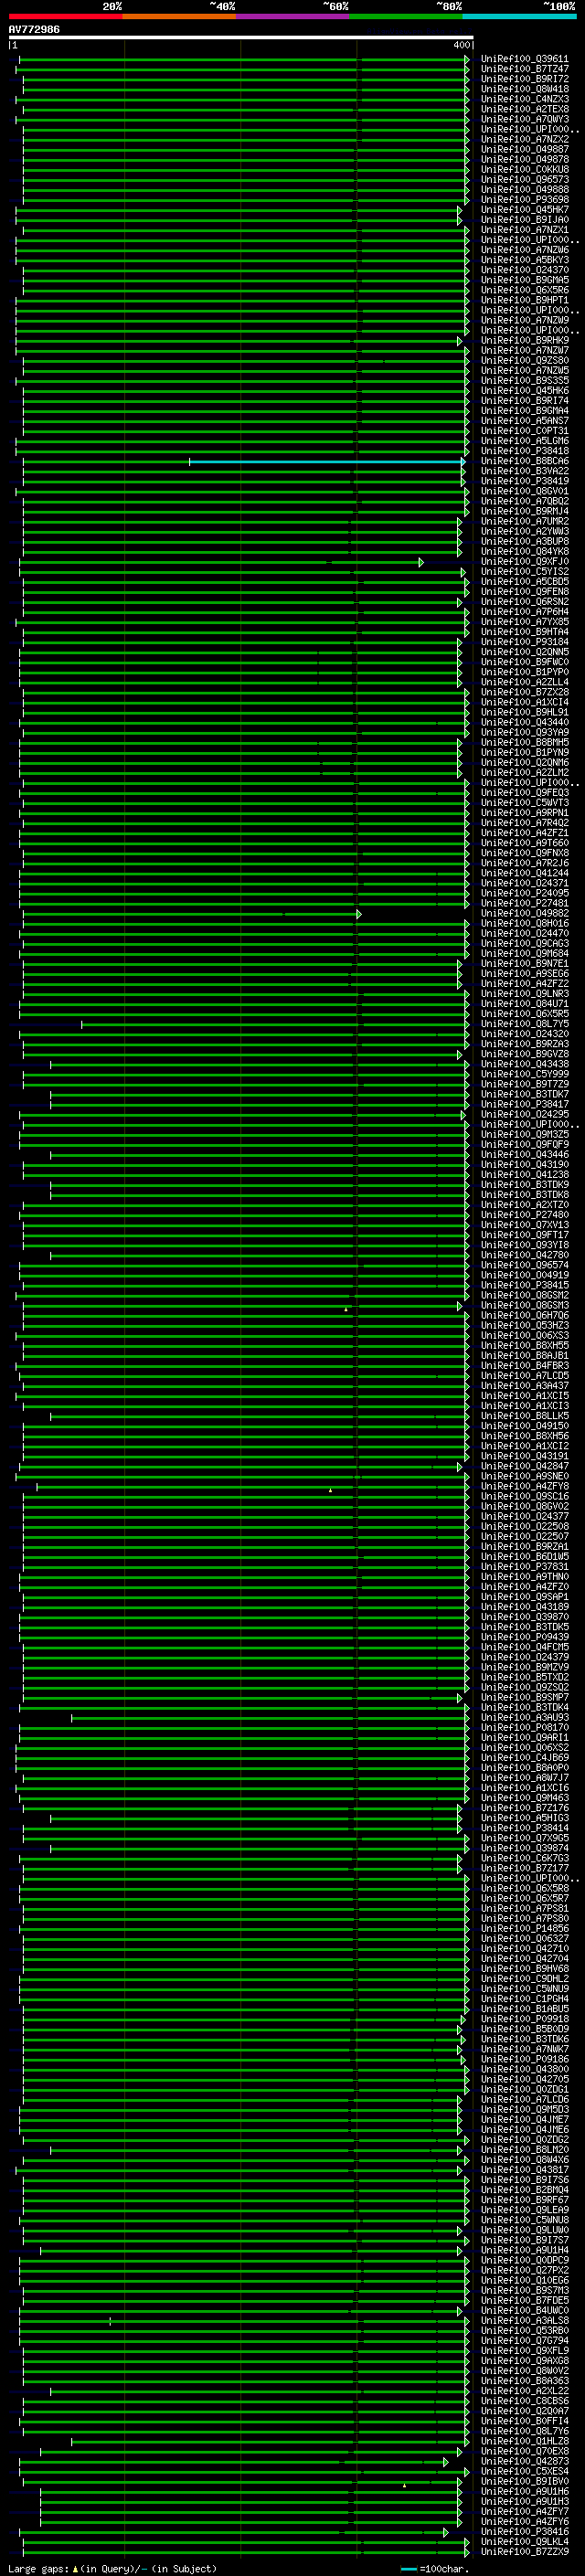Select label UniRef100_Q06327
Image resolution: width=585 pixels, height=2576 pixels.
[525, 1938]
